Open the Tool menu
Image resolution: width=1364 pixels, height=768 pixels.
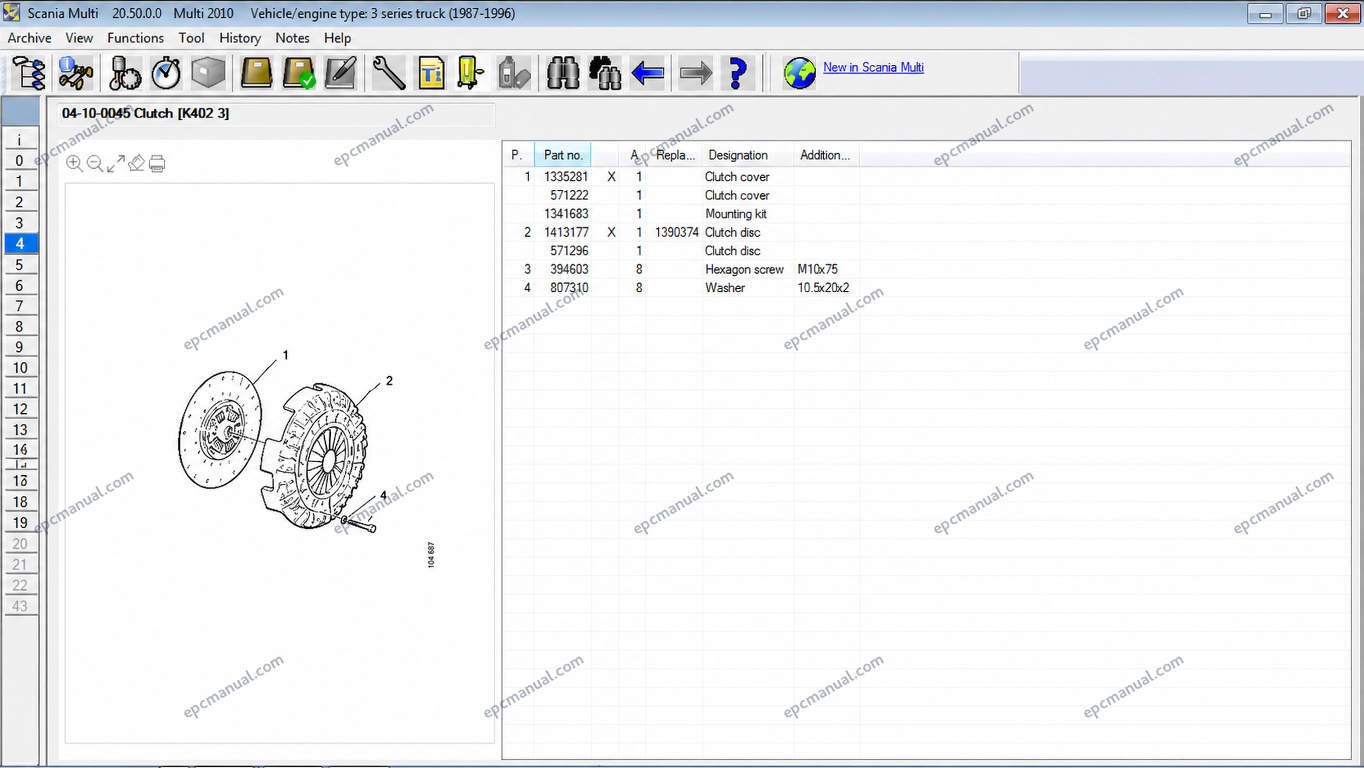[191, 38]
